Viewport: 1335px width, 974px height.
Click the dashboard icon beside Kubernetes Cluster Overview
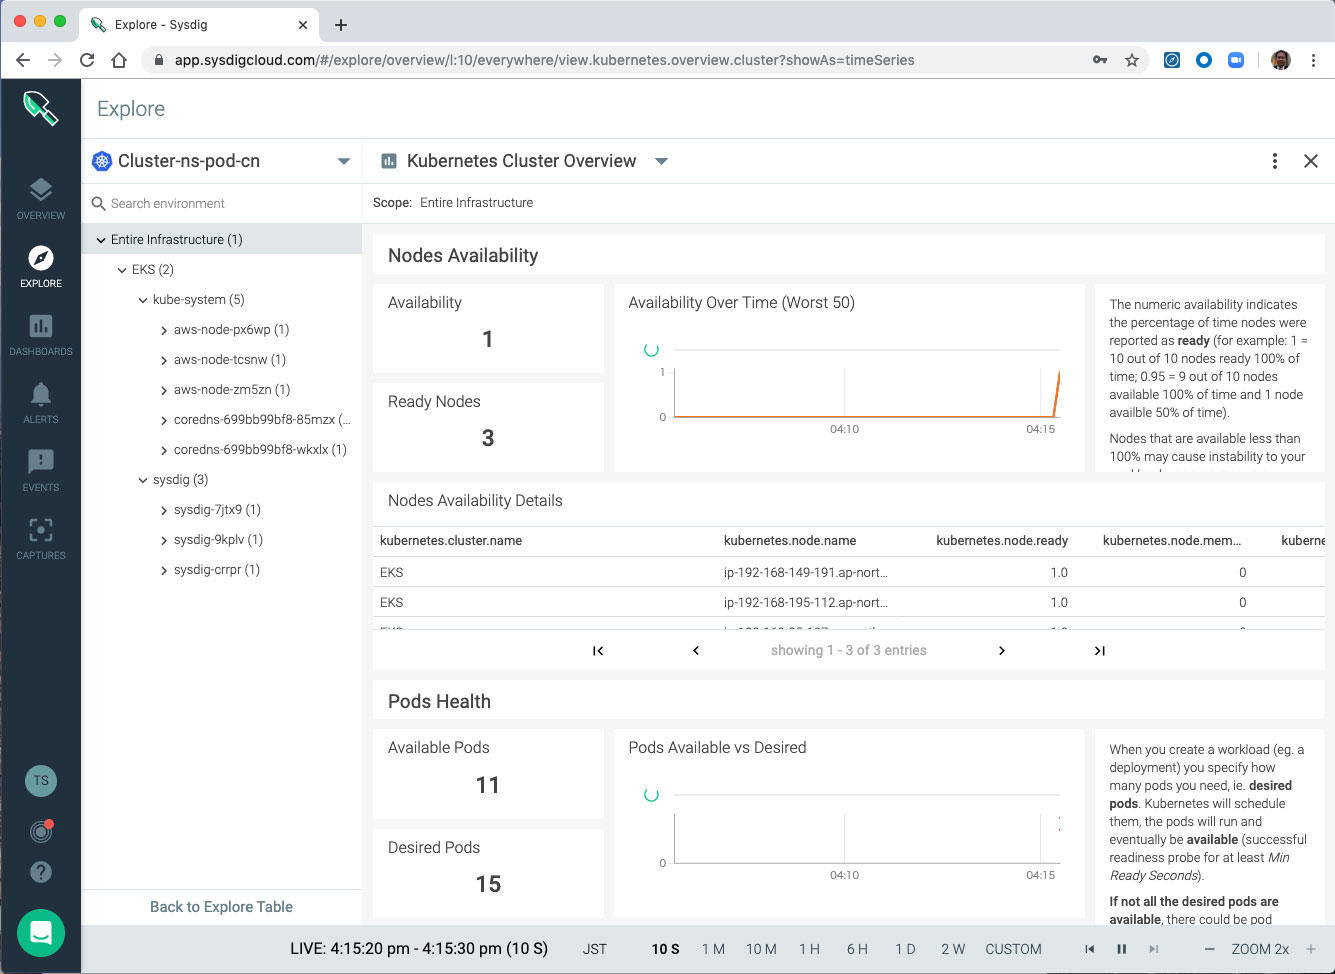point(389,161)
